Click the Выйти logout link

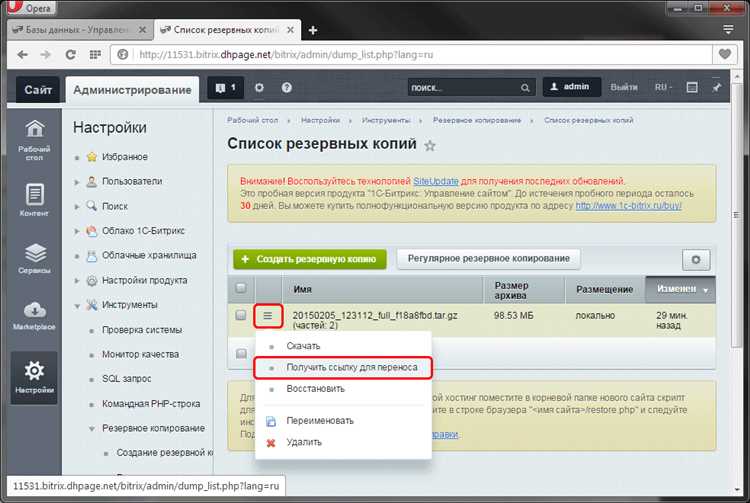pos(624,87)
